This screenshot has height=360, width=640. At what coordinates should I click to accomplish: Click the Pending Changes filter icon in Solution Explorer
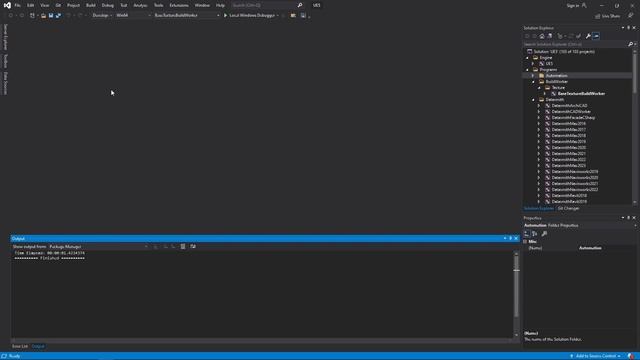tap(560, 36)
